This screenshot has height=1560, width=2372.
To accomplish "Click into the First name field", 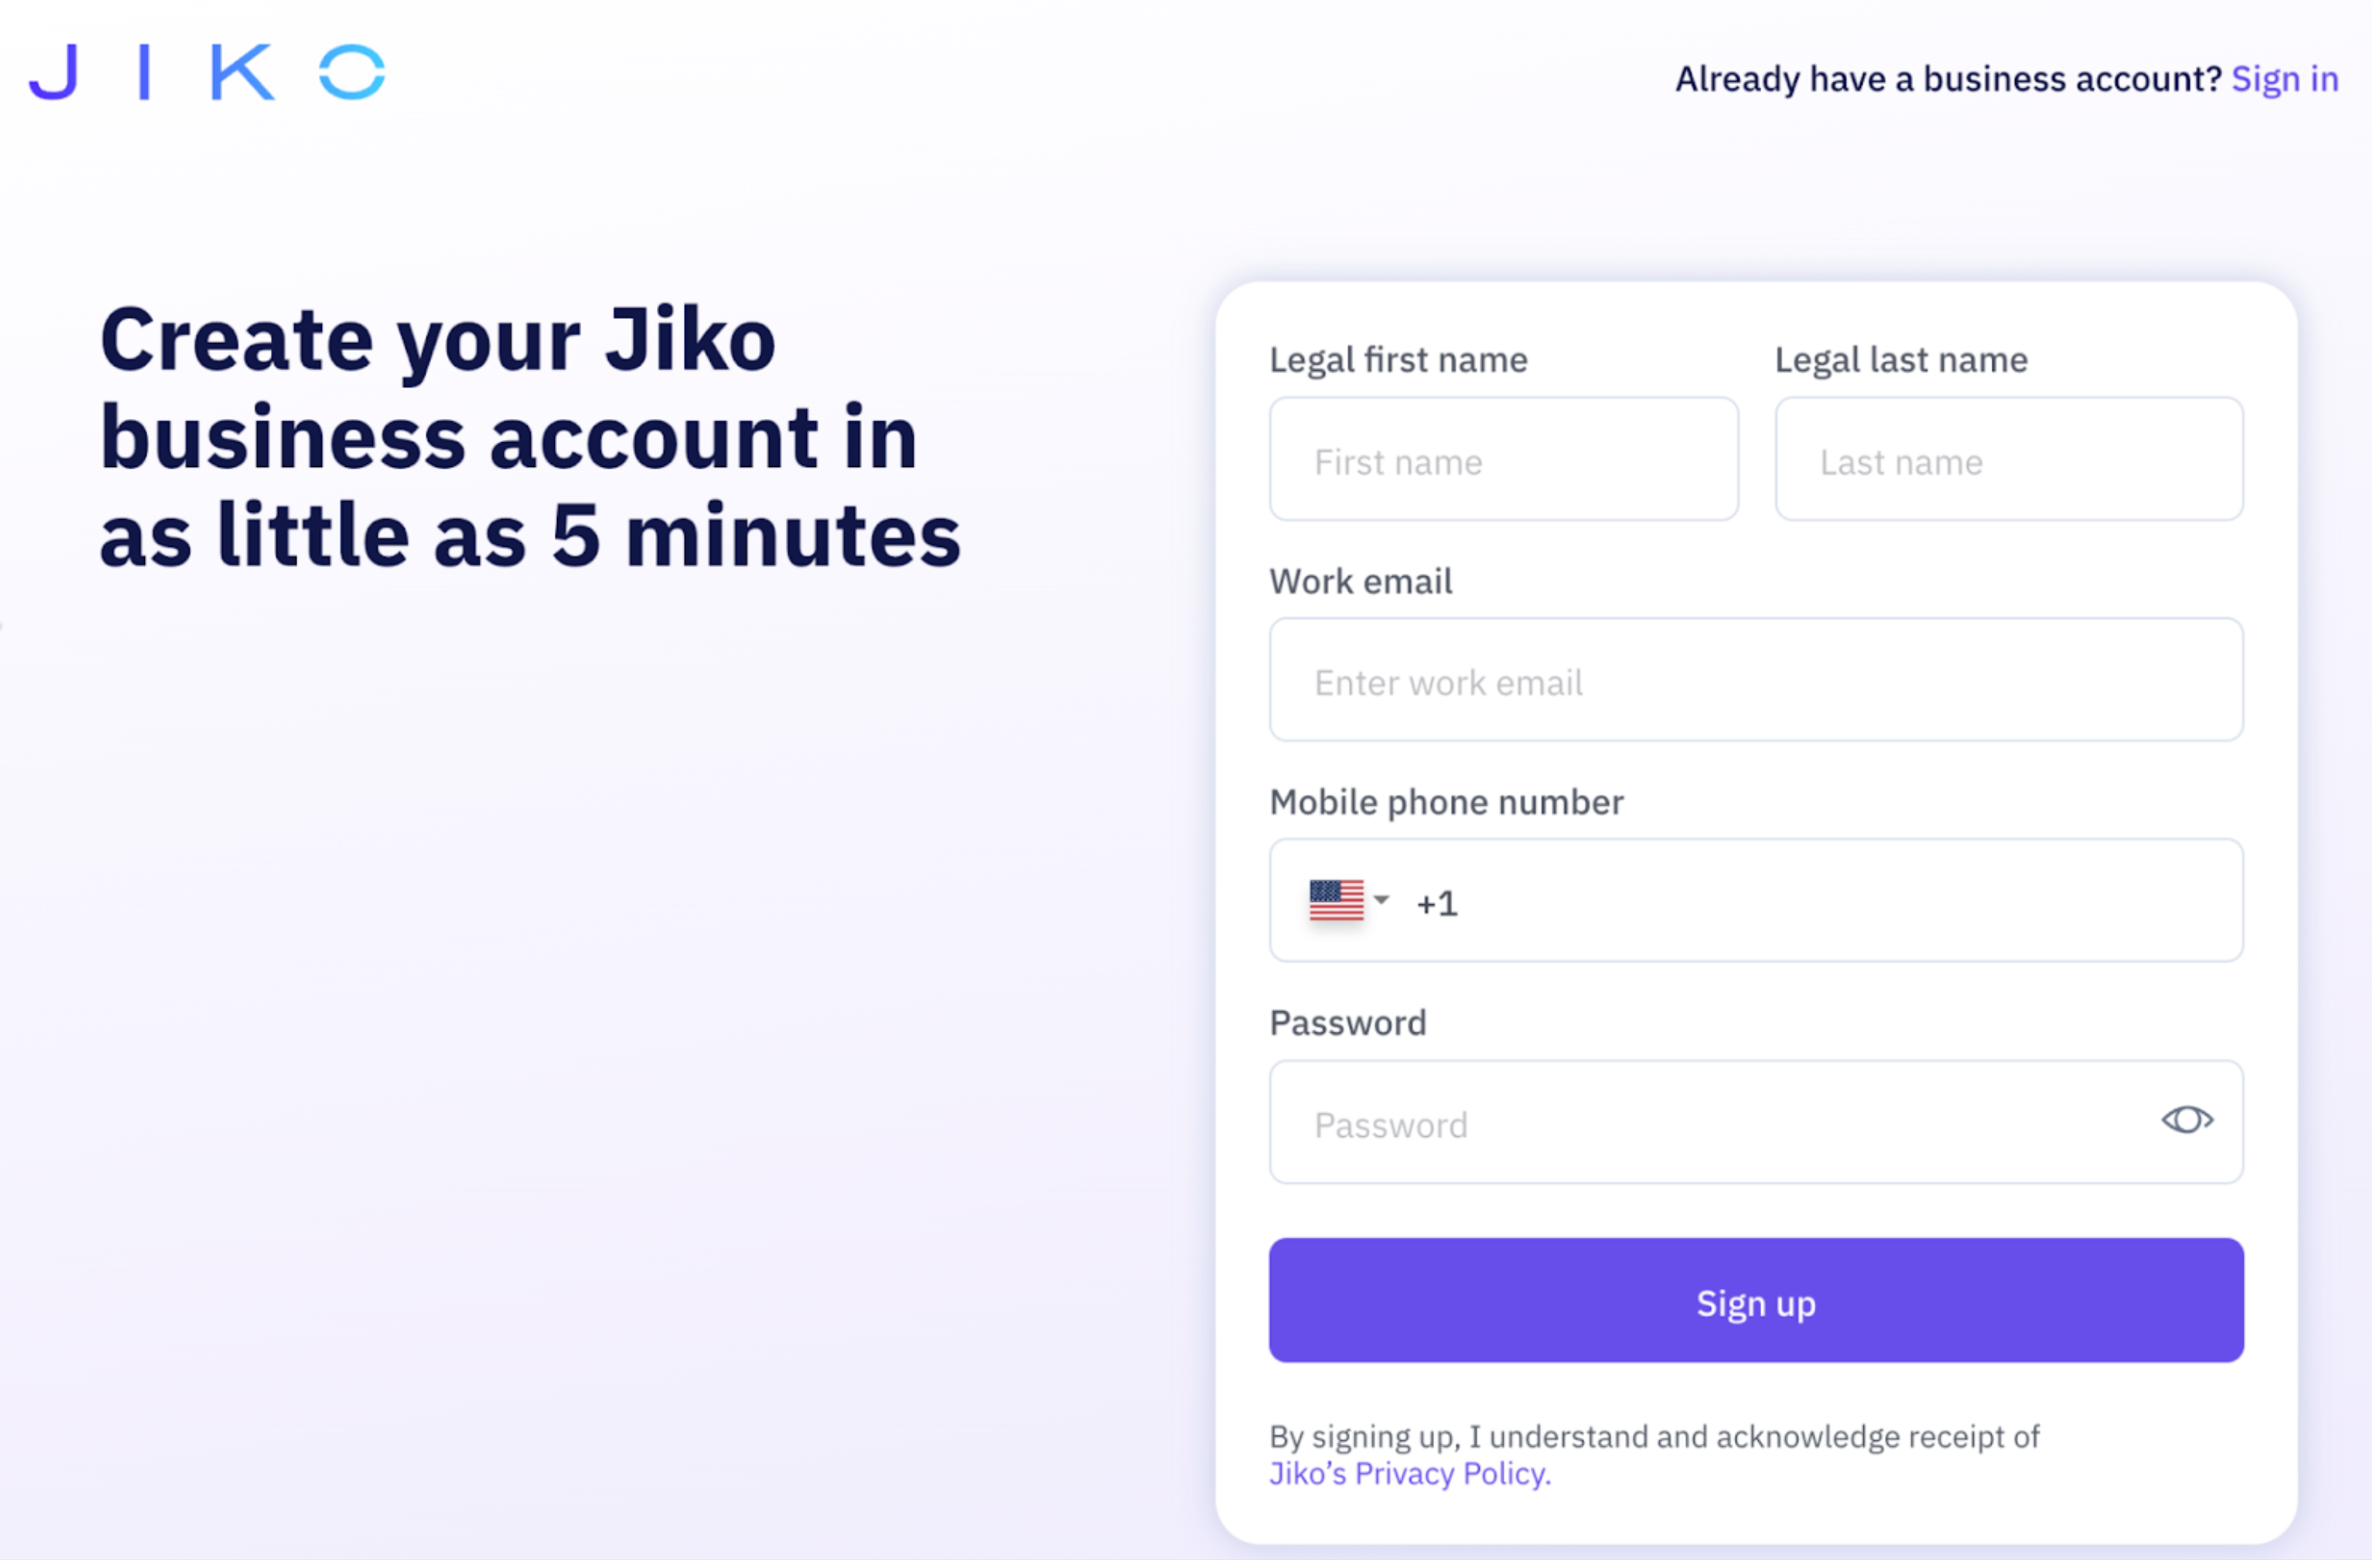I will click(1503, 460).
